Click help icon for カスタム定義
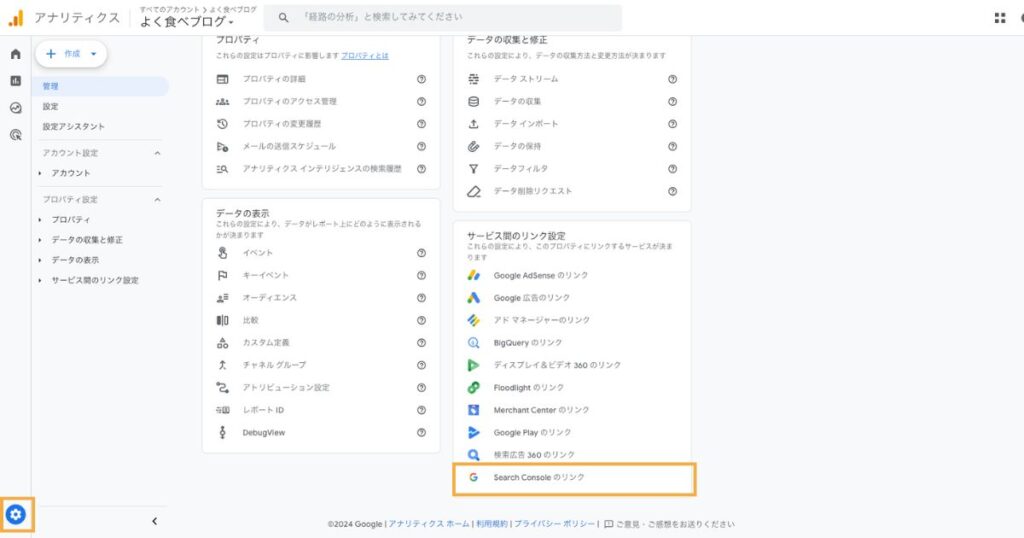This screenshot has height=538, width=1024. (x=421, y=343)
